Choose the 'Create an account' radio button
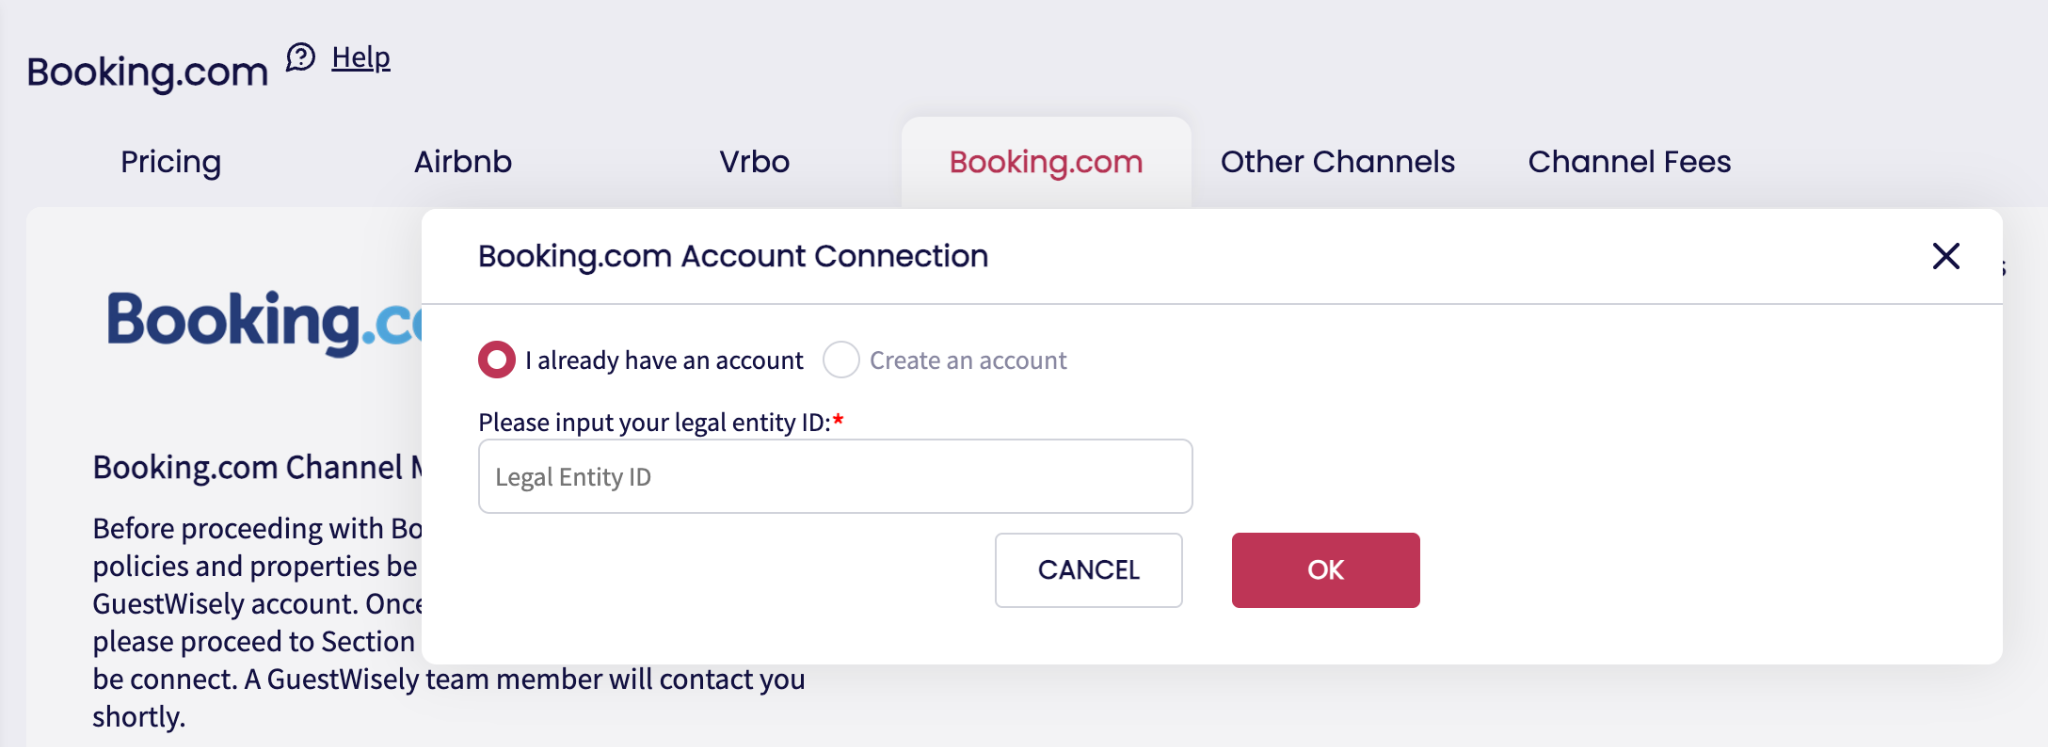This screenshot has width=2048, height=747. coord(841,360)
